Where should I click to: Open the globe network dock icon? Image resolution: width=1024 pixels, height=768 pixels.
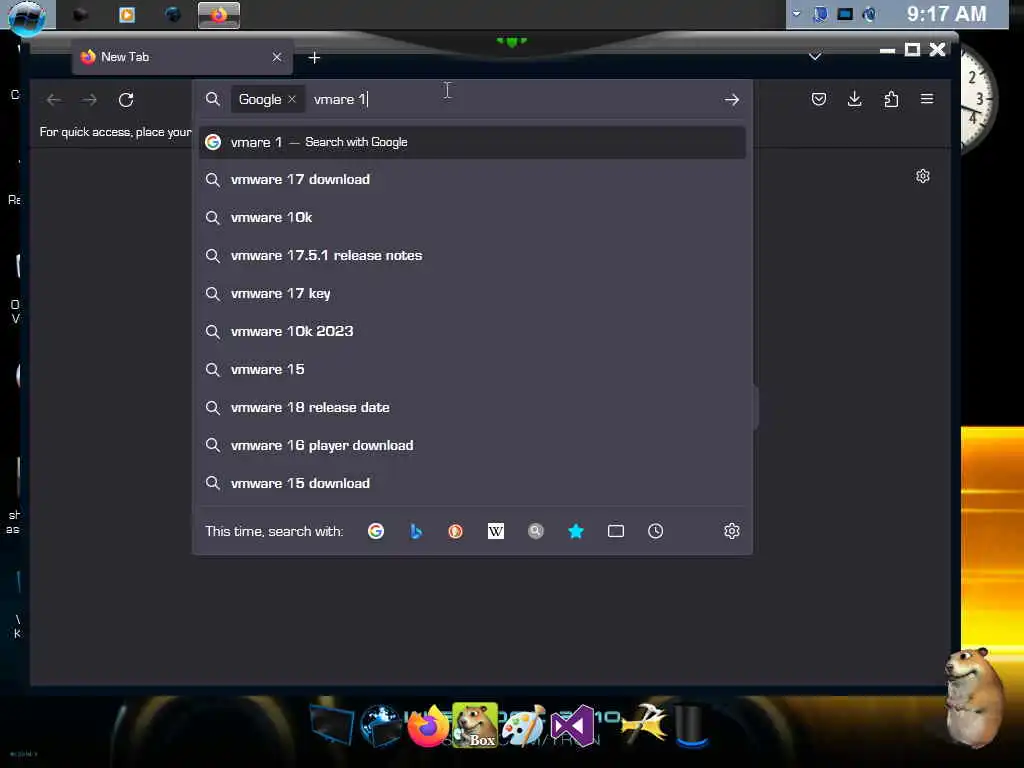(381, 725)
